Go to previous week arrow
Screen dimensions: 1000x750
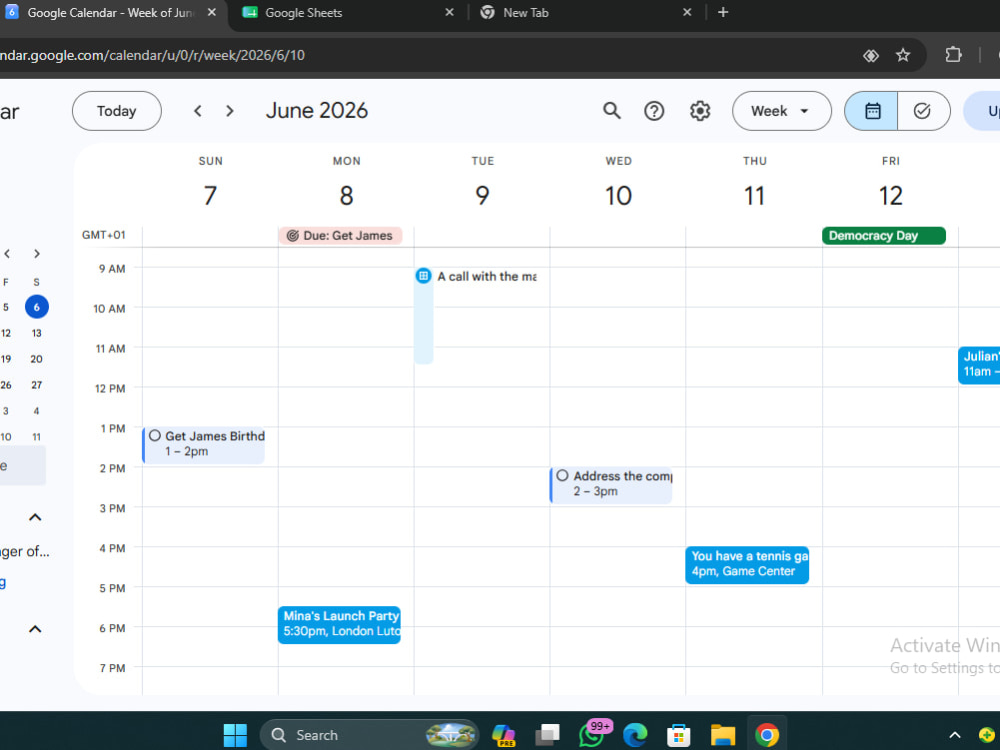198,111
